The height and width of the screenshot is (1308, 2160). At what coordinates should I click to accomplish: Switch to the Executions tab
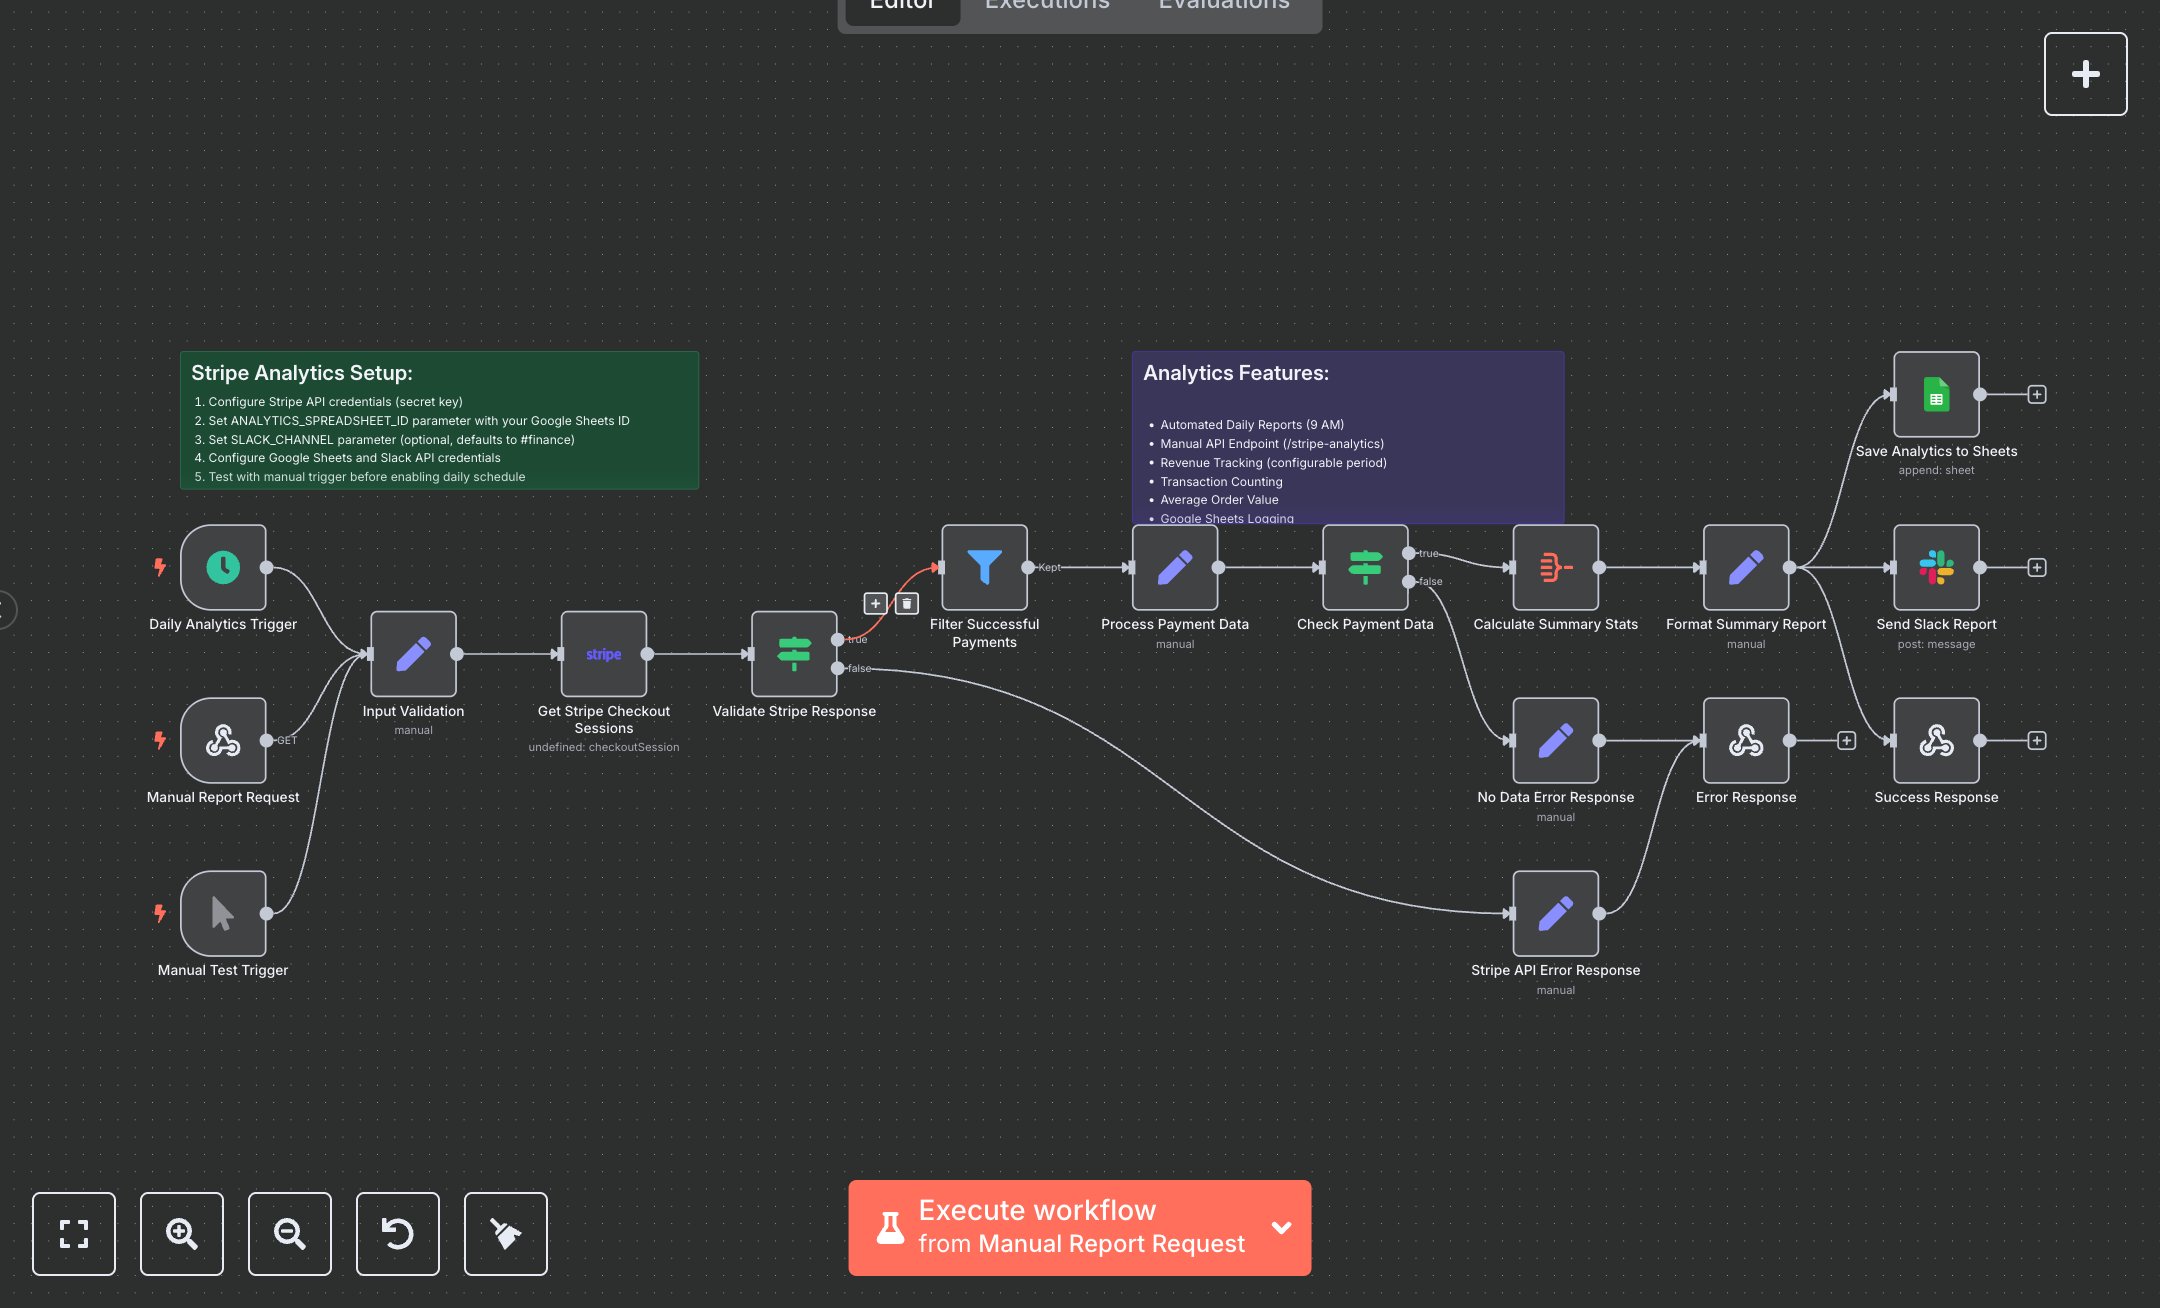1046,6
